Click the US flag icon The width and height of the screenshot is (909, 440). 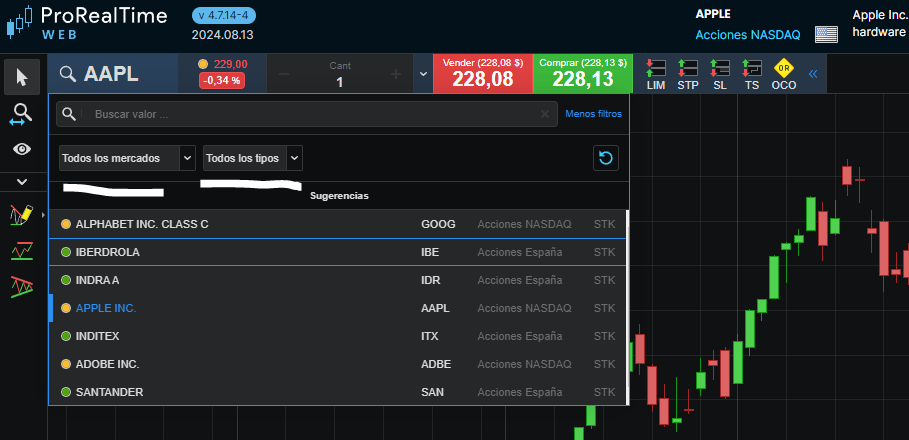pos(826,35)
